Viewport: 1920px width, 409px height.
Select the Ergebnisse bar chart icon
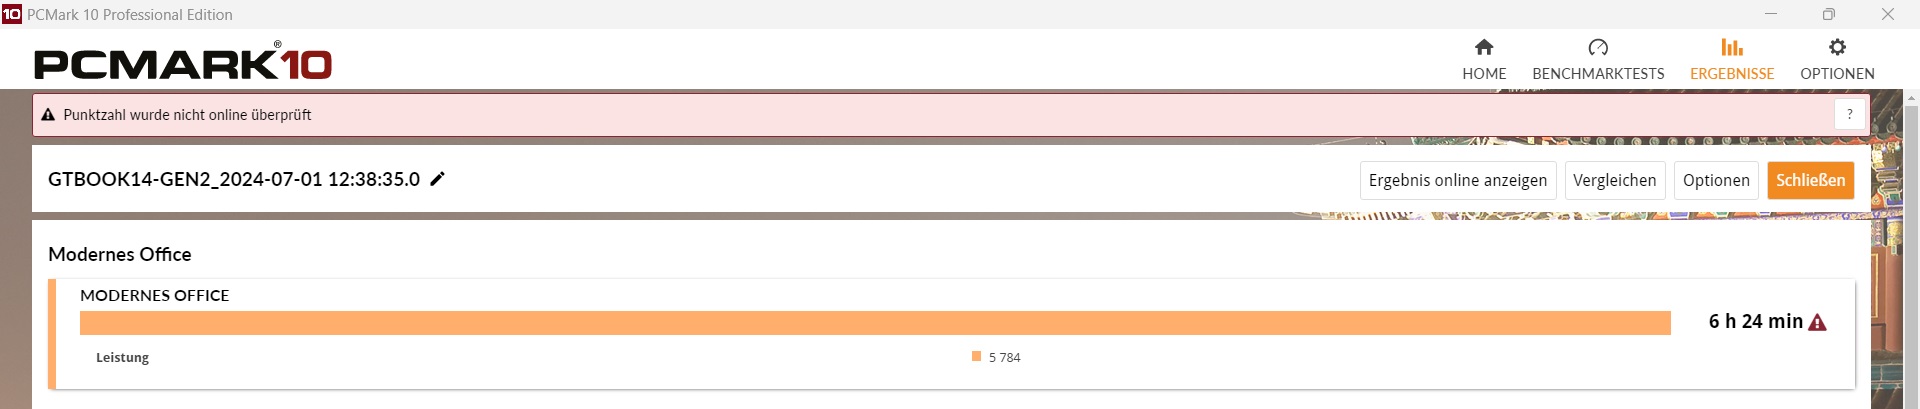pyautogui.click(x=1732, y=47)
